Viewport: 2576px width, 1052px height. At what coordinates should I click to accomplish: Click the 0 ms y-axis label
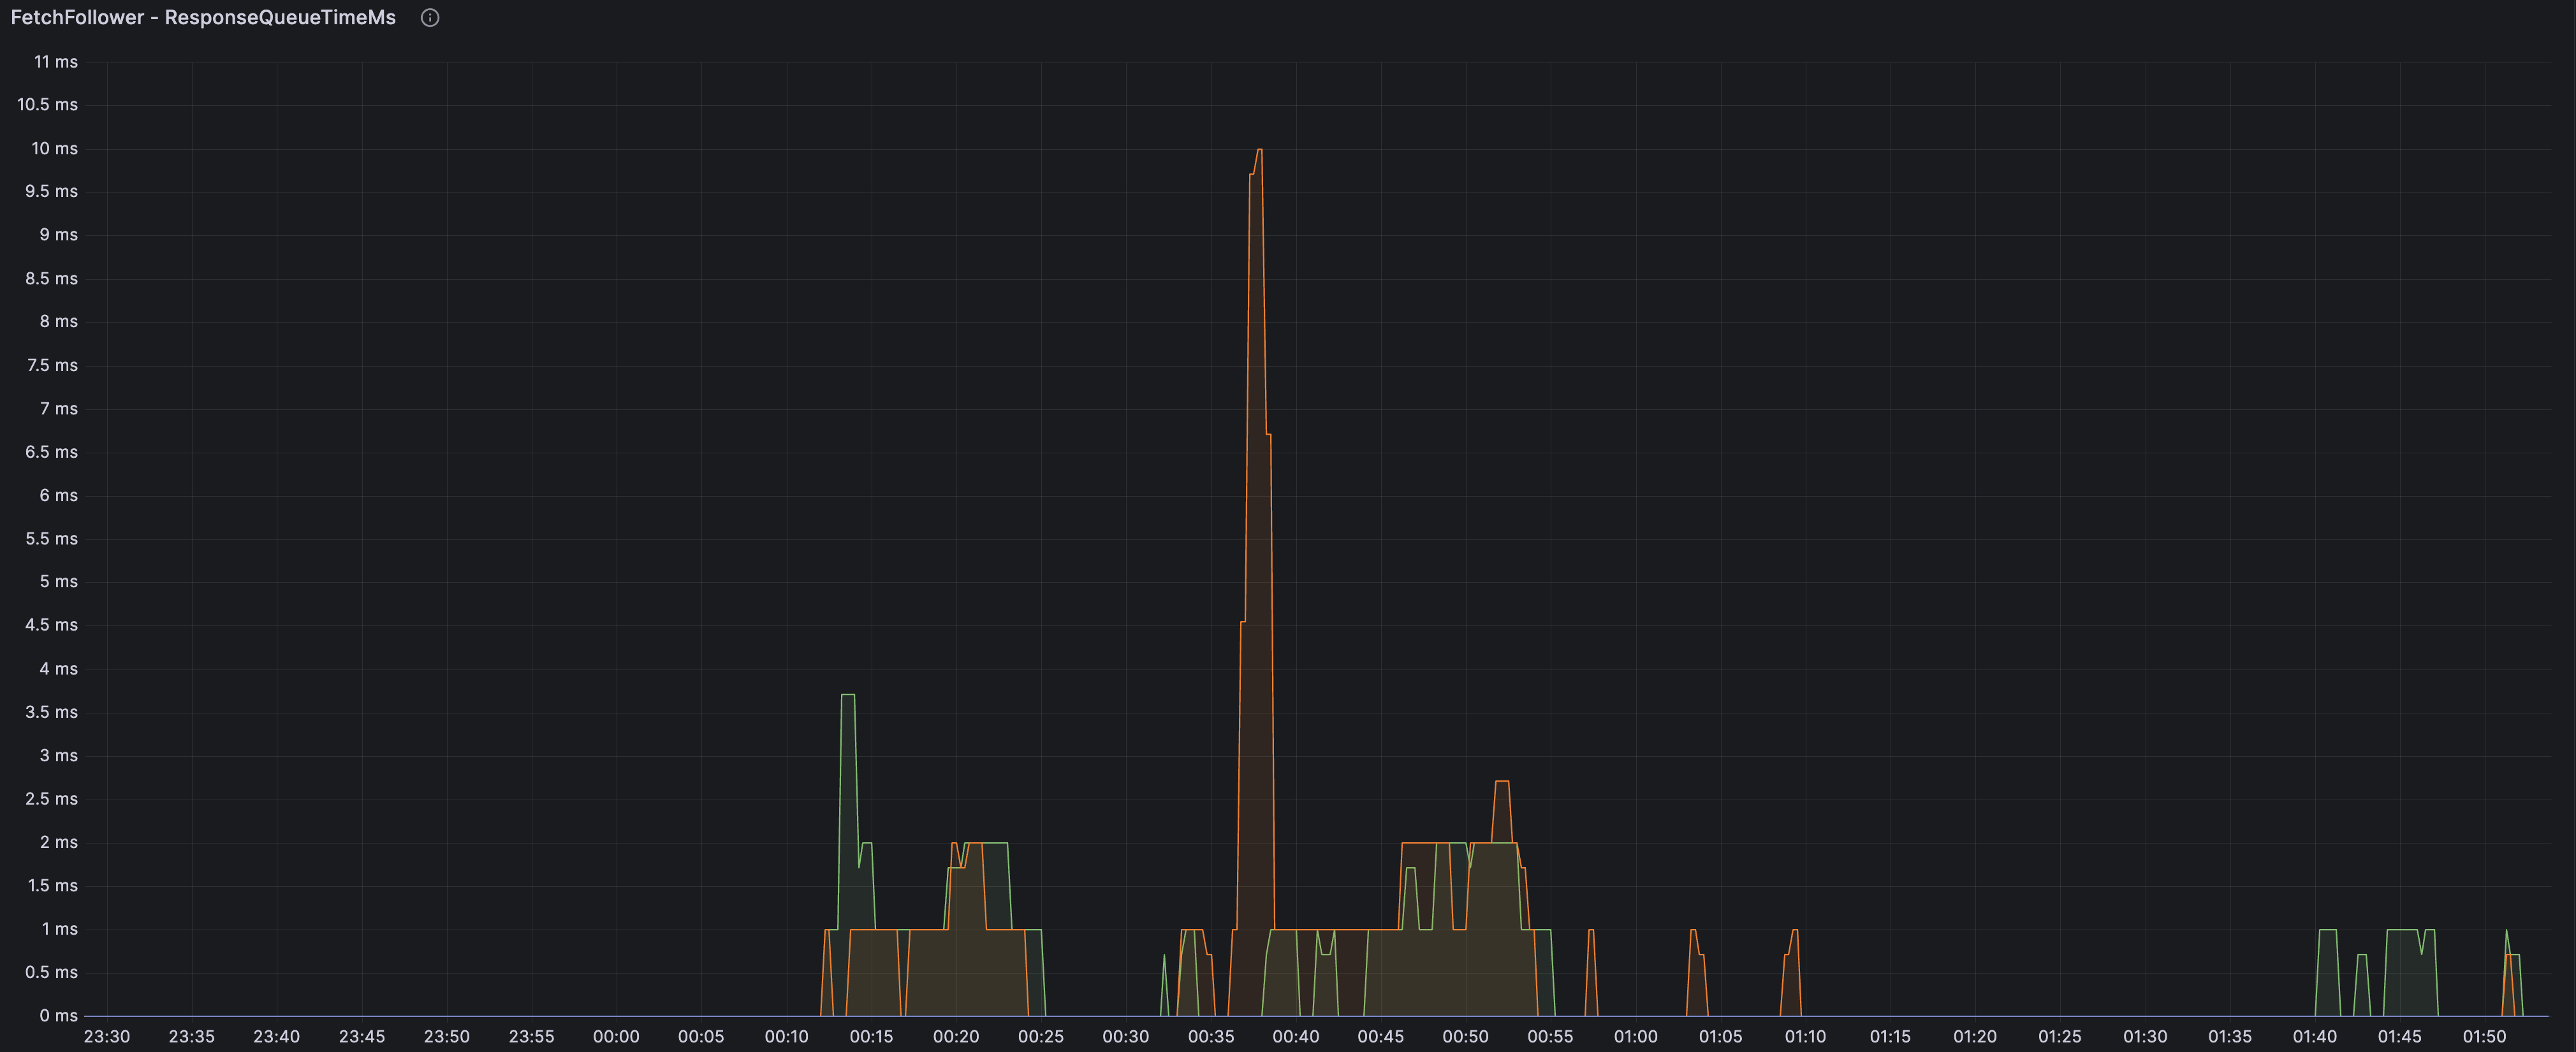click(58, 1015)
